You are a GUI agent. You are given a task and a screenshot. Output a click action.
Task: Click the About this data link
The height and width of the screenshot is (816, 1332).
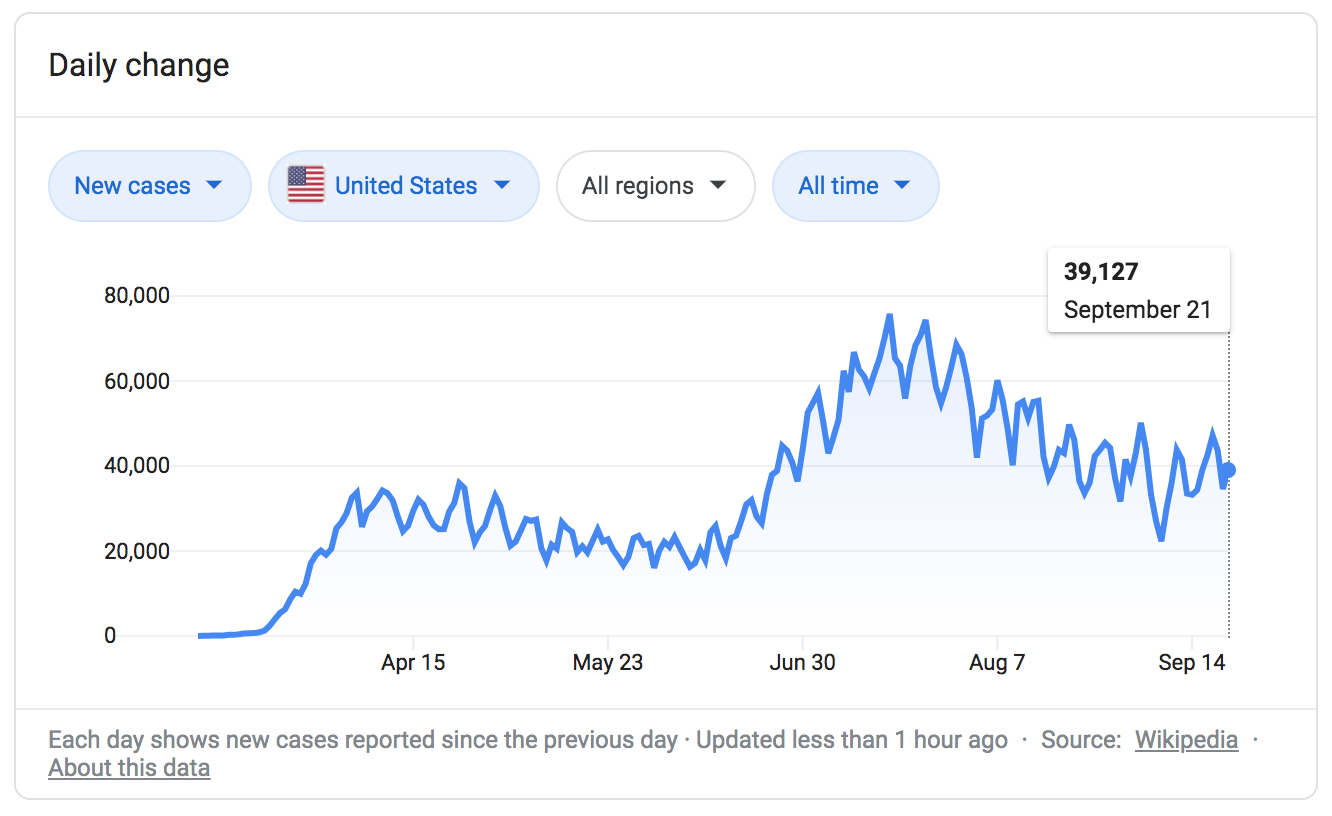click(129, 768)
